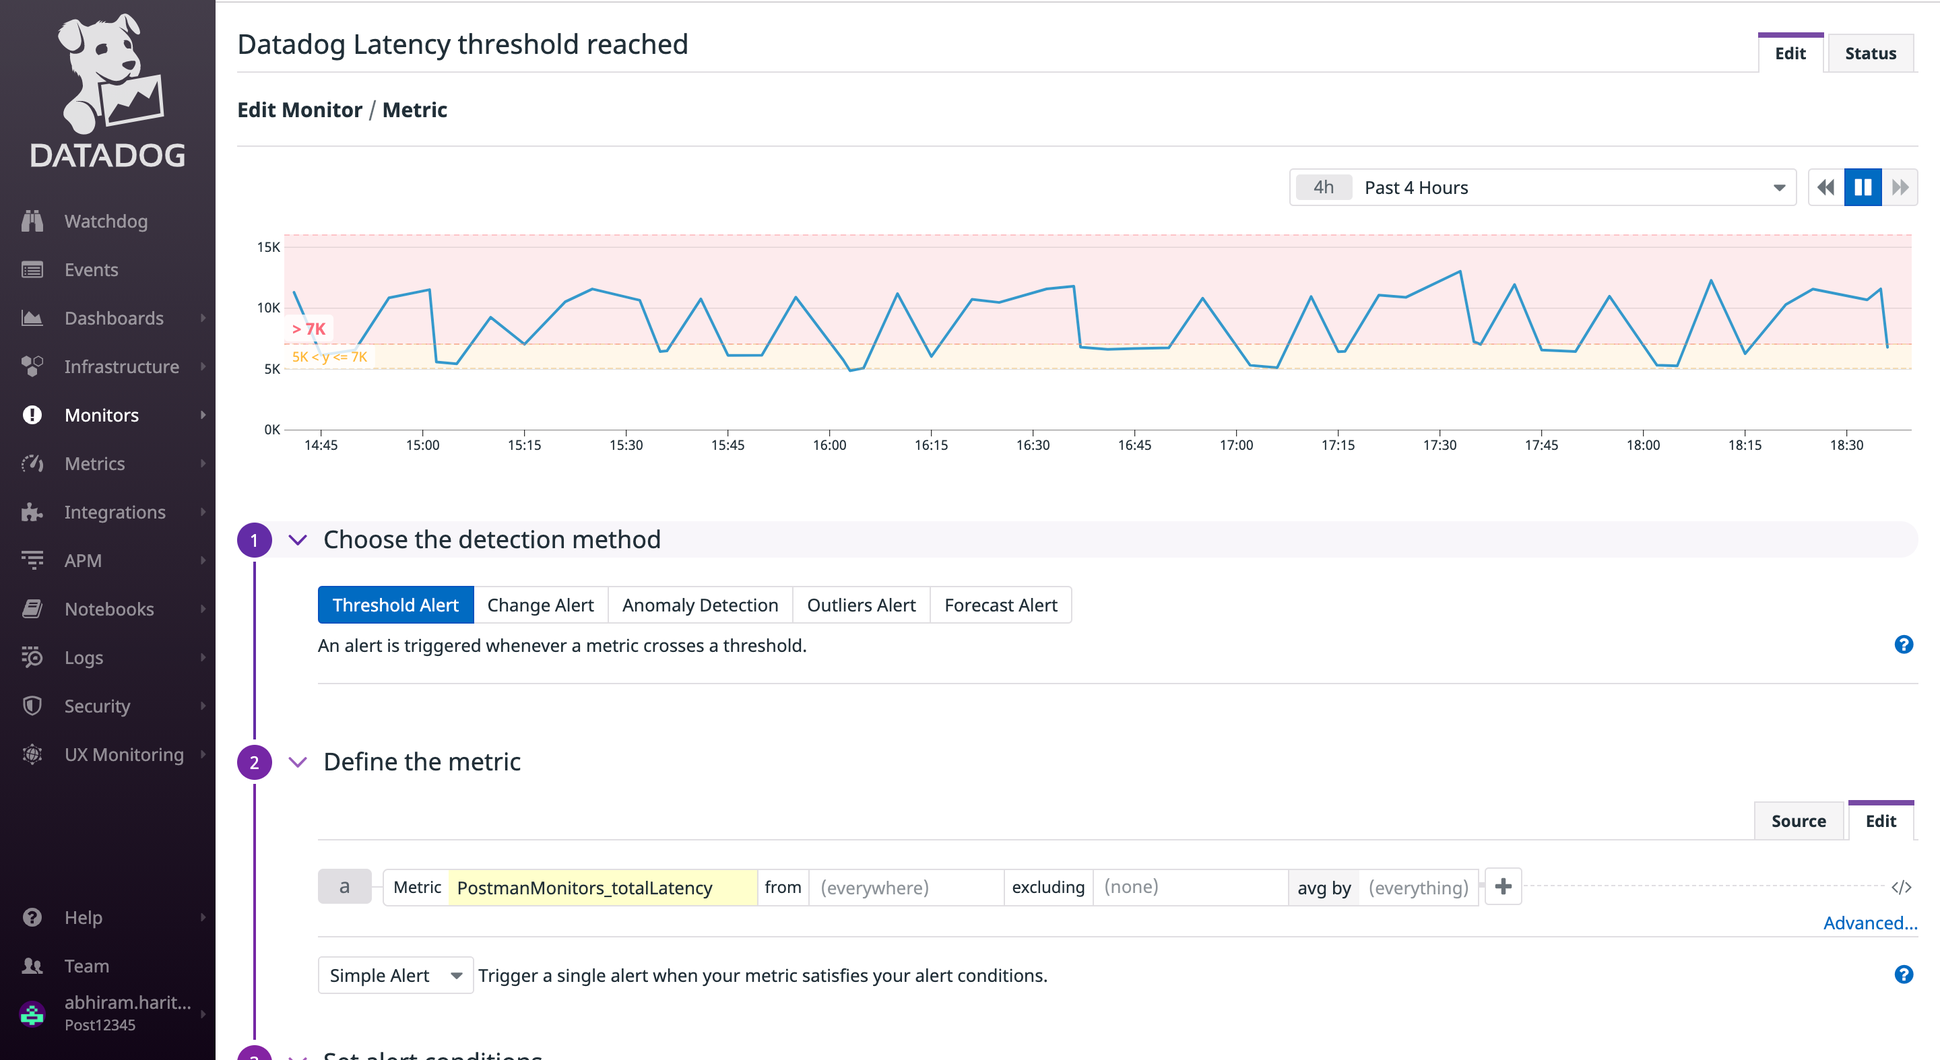
Task: Select Change Alert detection method
Action: point(540,605)
